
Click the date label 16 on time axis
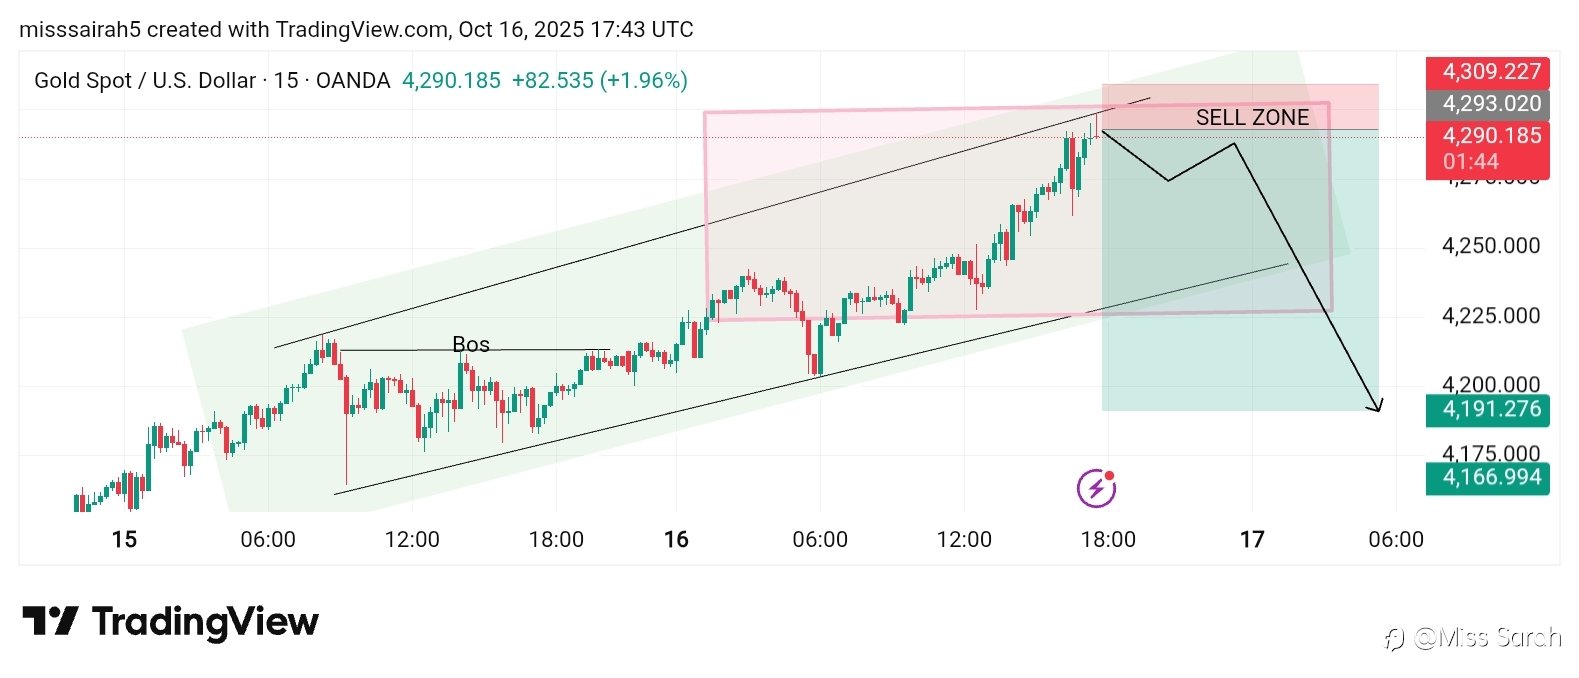[x=676, y=540]
